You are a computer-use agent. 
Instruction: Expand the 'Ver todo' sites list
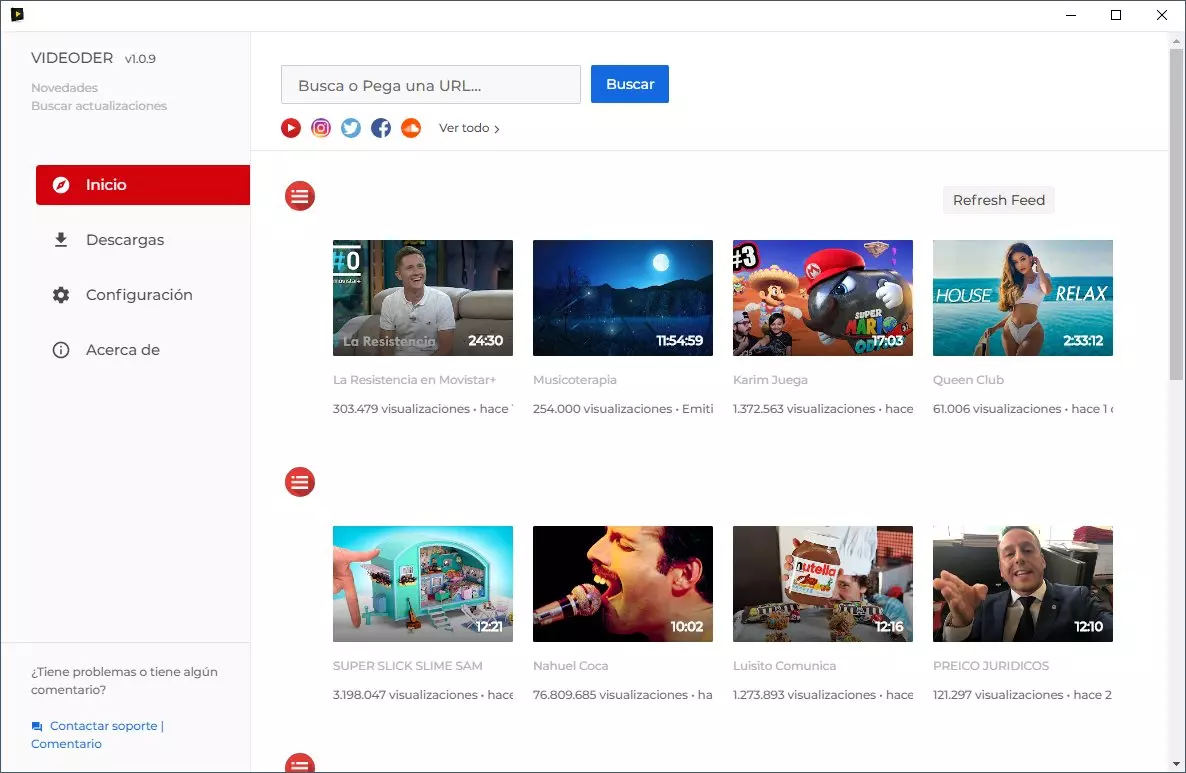point(469,128)
